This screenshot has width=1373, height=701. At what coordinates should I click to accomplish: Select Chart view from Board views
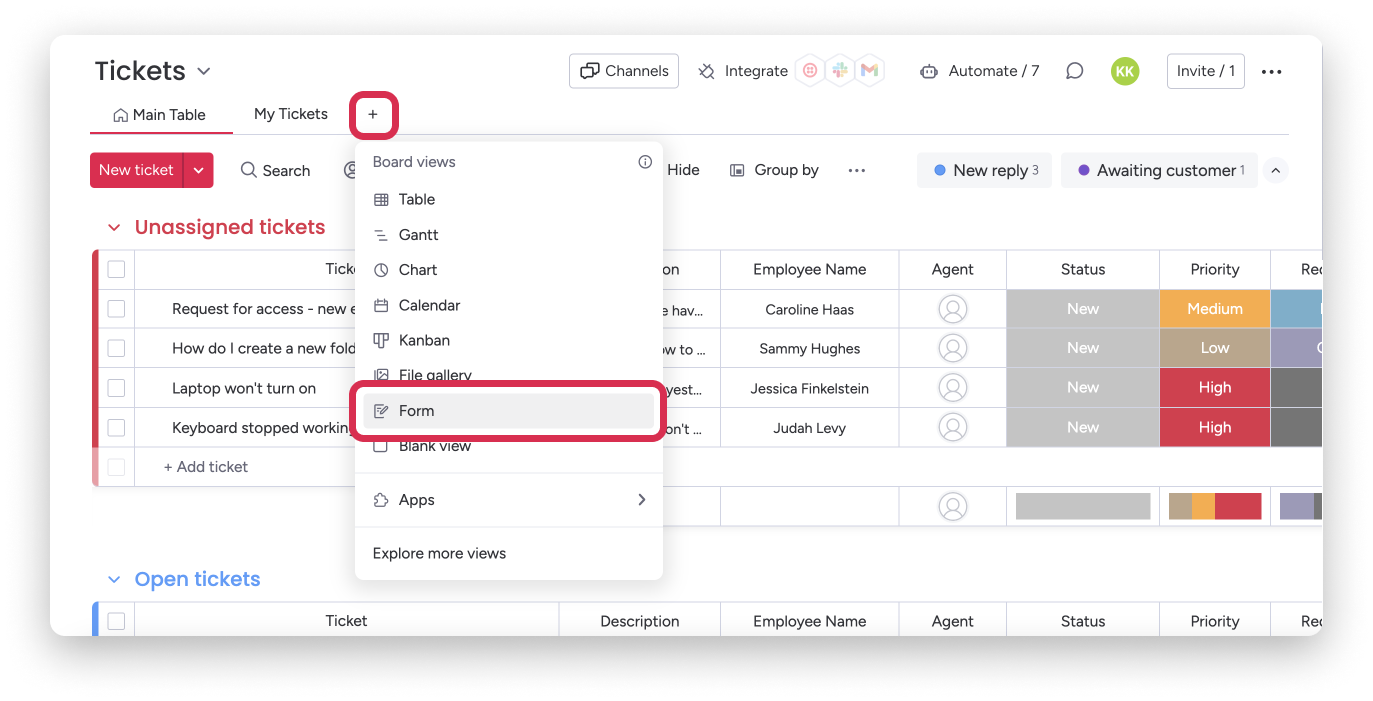(509, 270)
